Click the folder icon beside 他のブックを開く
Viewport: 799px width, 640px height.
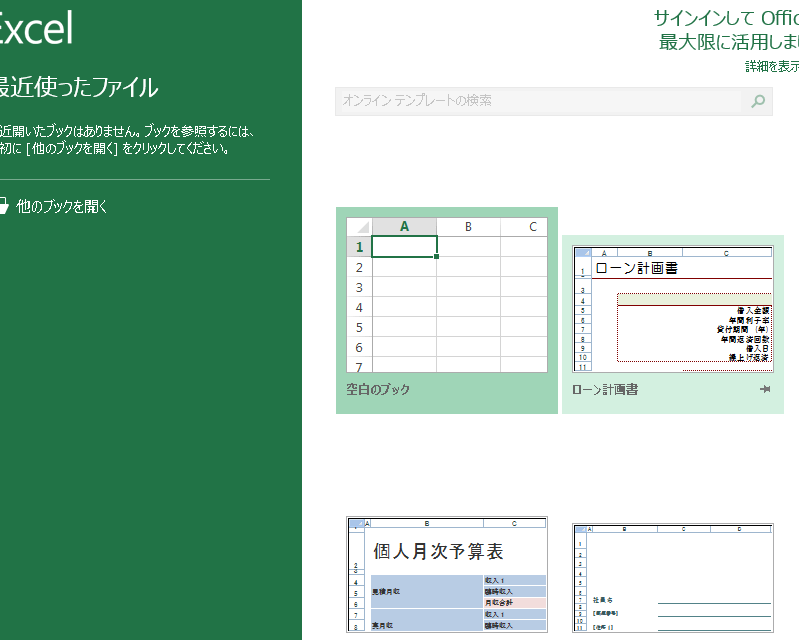coord(3,206)
